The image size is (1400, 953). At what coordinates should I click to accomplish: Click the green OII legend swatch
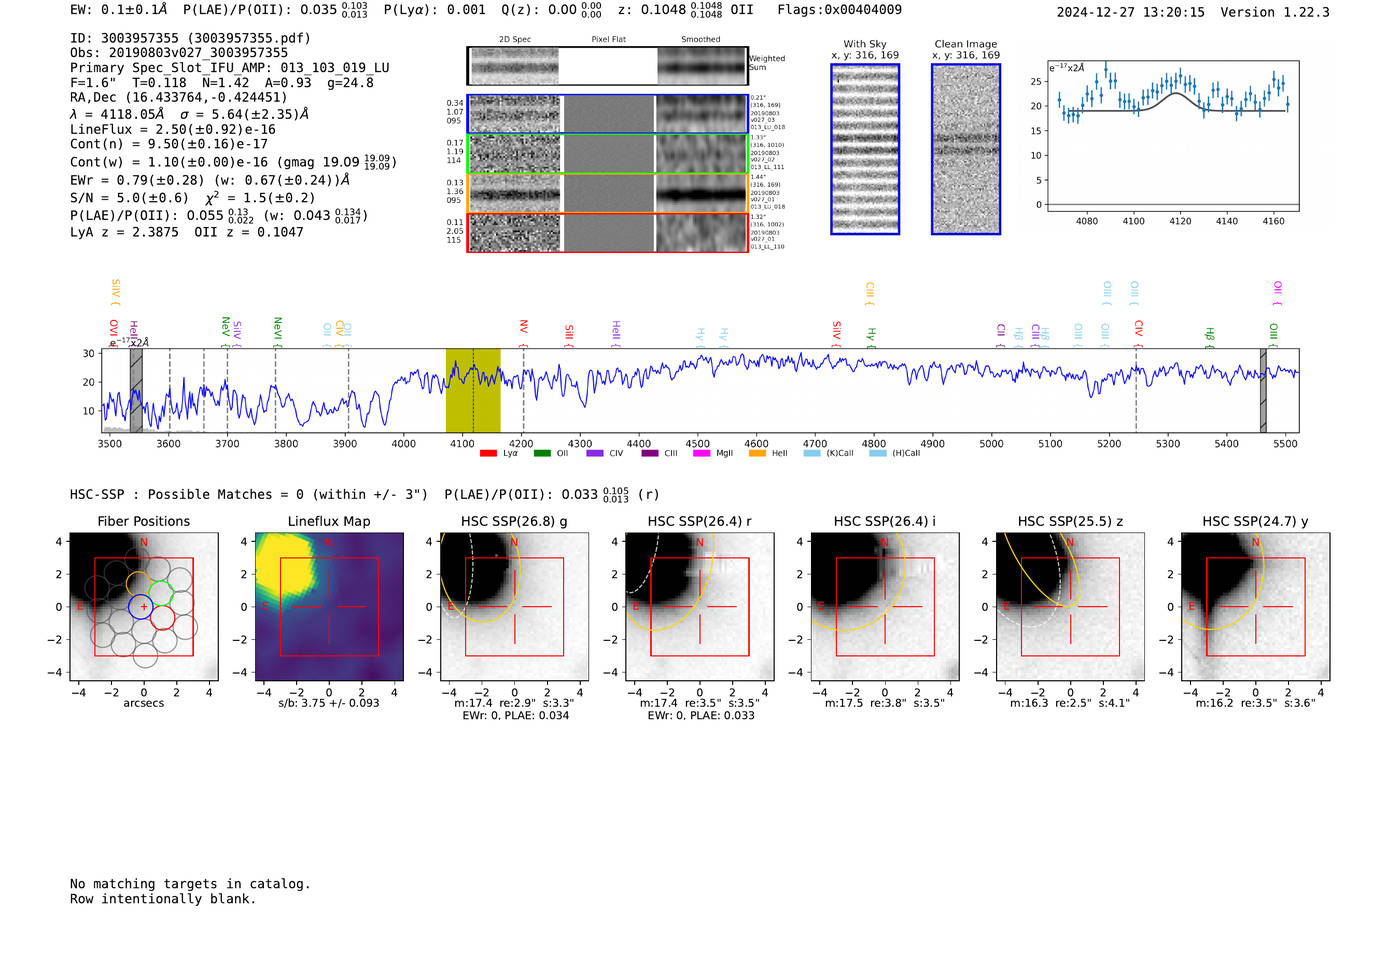[x=542, y=453]
